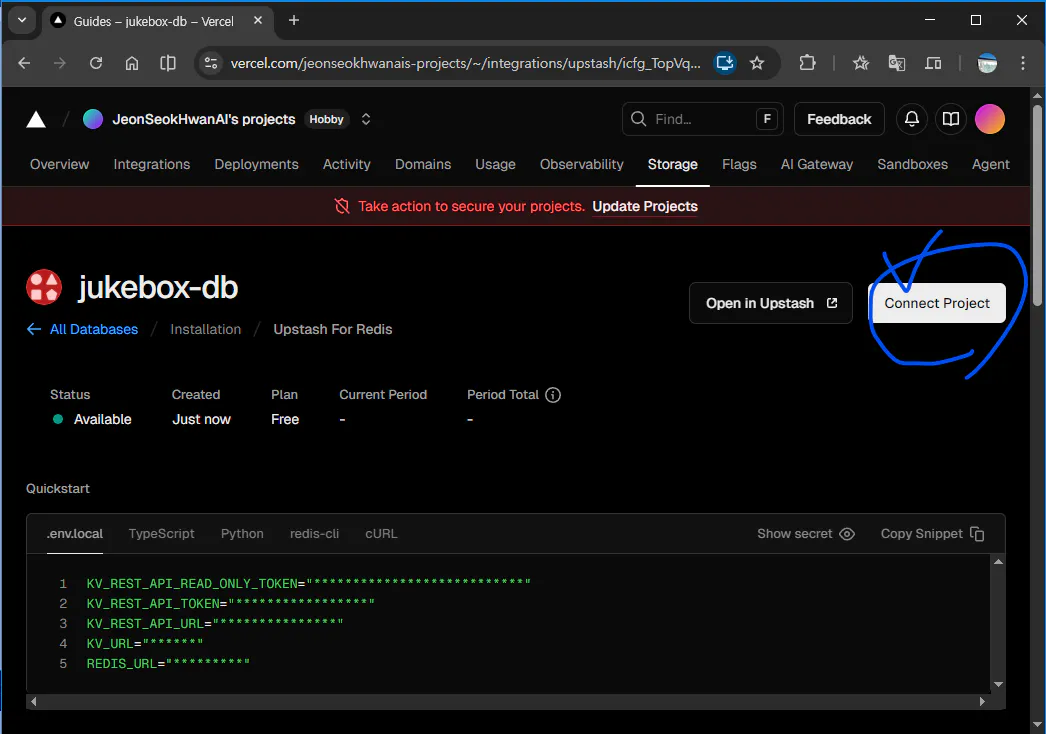The image size is (1046, 734).
Task: Click the code block horizontal scrollbar
Action: (508, 701)
